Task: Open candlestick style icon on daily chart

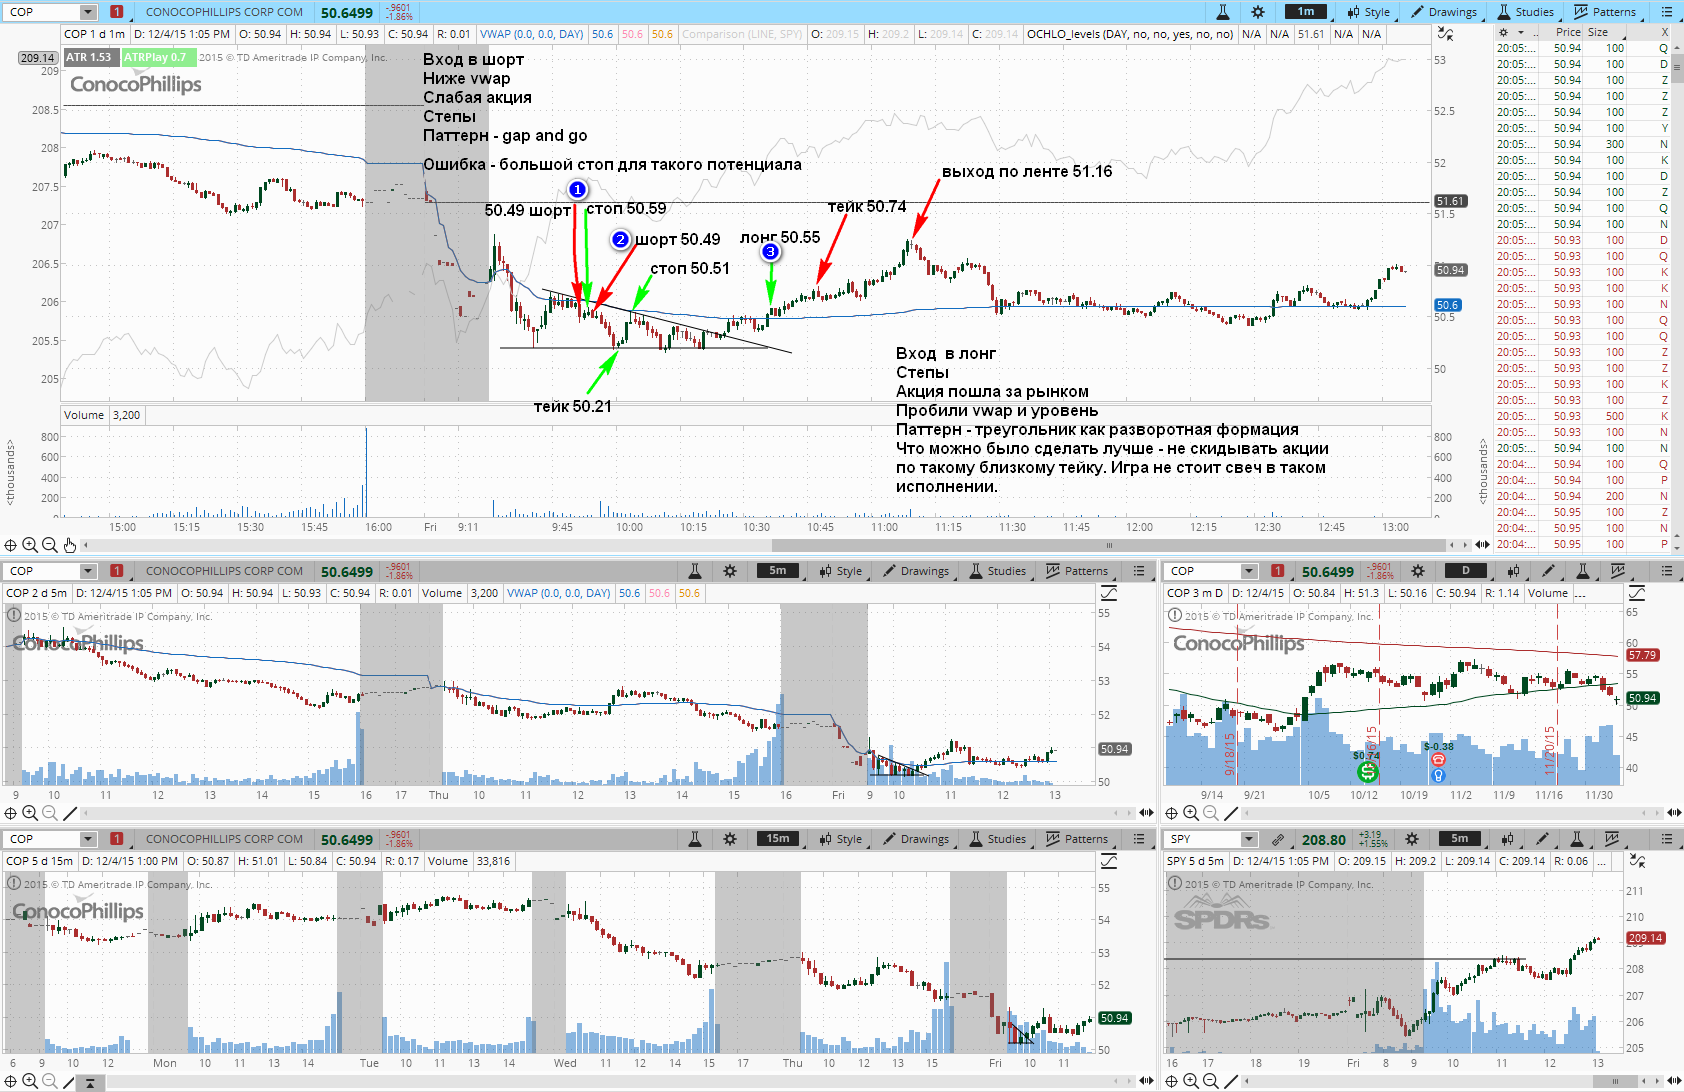Action: (x=1514, y=571)
